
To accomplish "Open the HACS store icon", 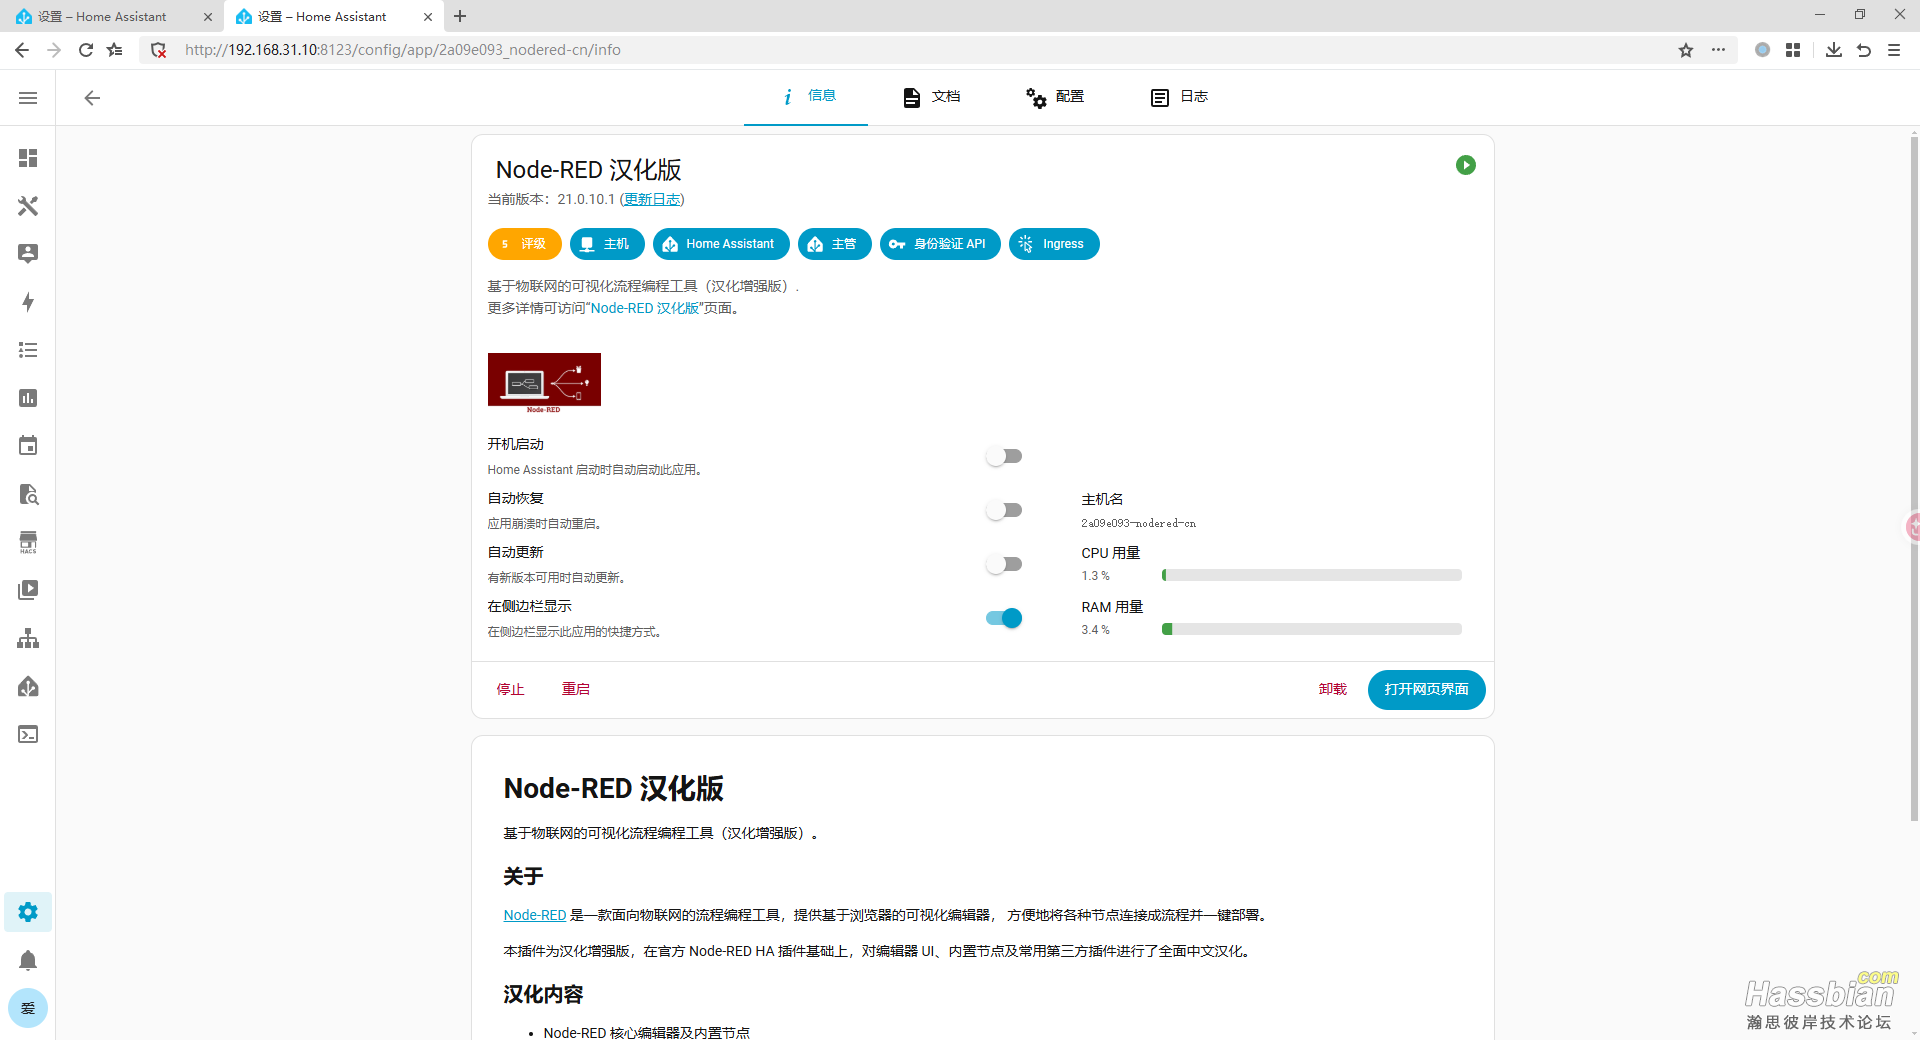I will pos(28,542).
